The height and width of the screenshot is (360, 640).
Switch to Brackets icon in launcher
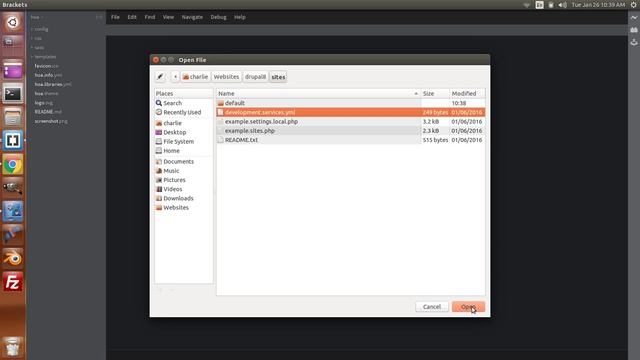coord(13,141)
